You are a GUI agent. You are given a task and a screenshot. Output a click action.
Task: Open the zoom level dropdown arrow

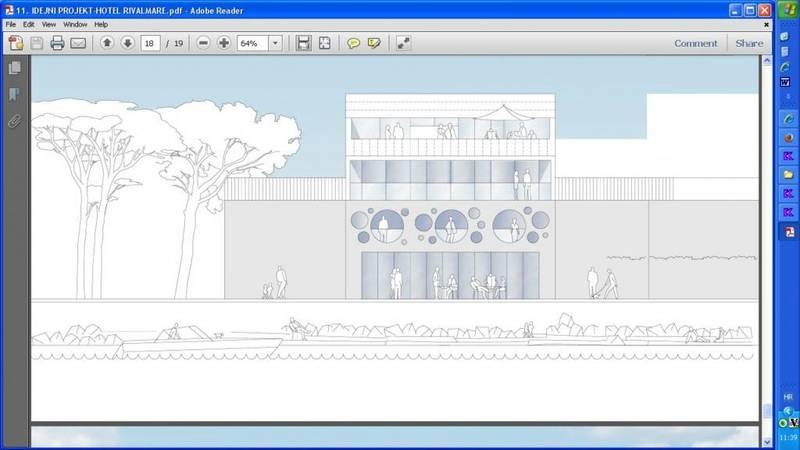click(x=275, y=43)
